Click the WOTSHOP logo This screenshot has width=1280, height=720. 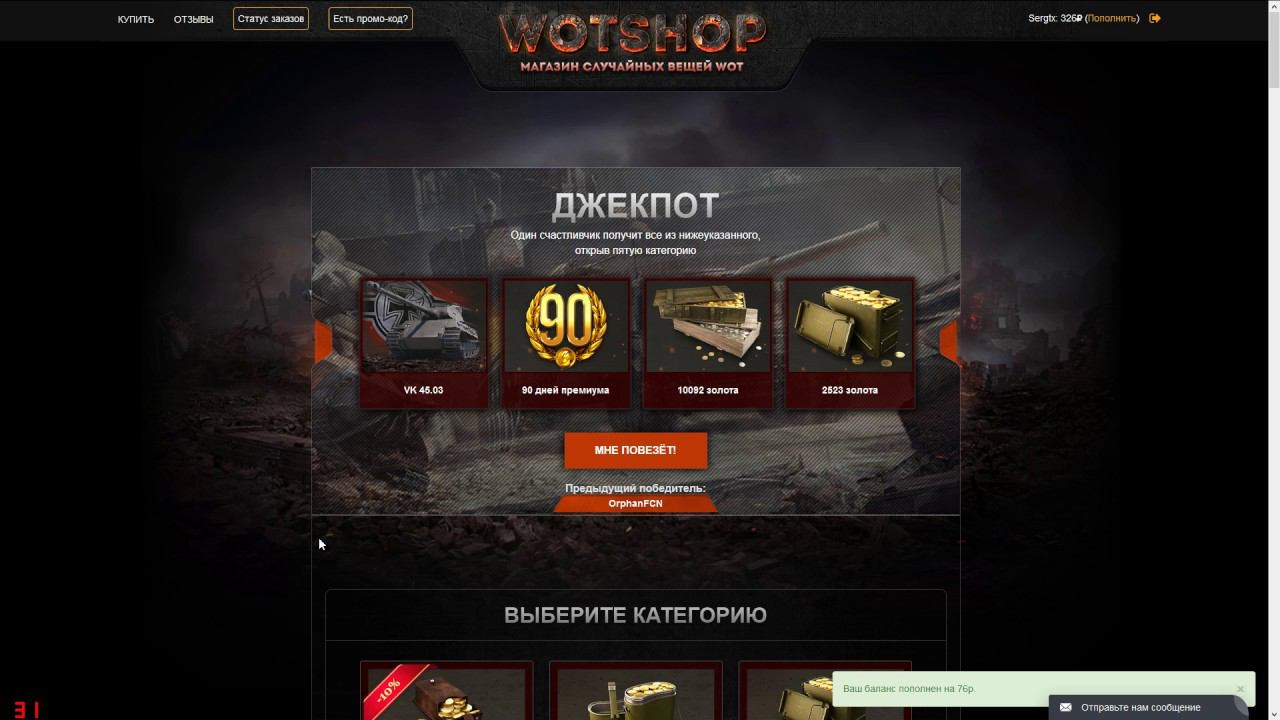[x=634, y=40]
